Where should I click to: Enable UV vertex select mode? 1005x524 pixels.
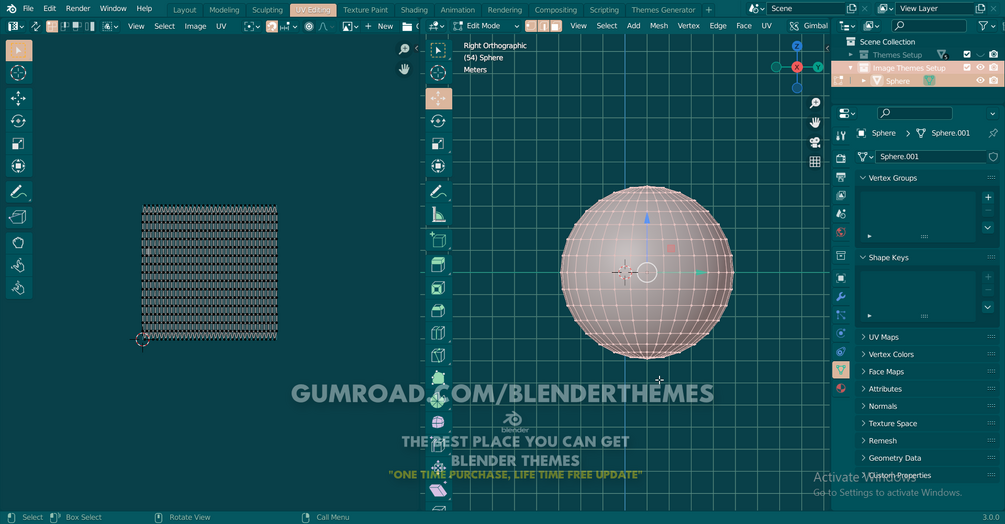52,26
